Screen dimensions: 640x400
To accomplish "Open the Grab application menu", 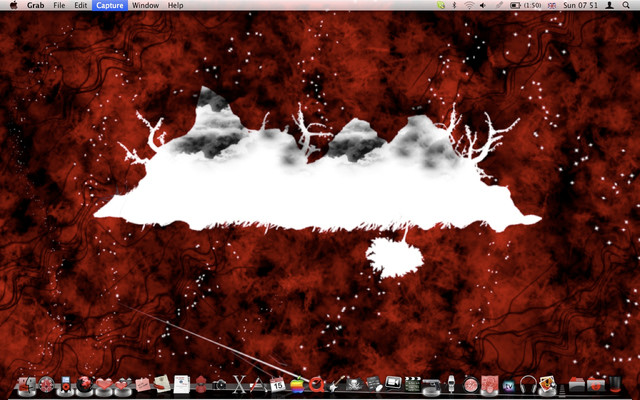I will pos(36,5).
